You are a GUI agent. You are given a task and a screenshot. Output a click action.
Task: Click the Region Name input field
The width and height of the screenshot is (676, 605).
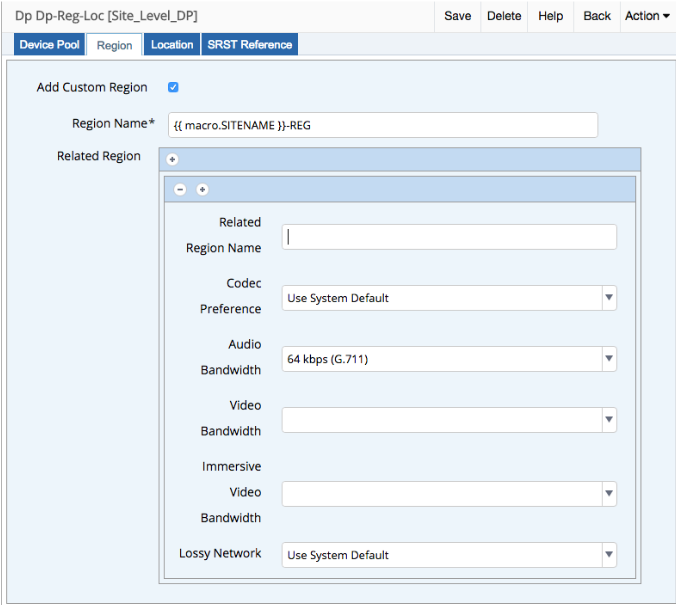[x=383, y=124]
